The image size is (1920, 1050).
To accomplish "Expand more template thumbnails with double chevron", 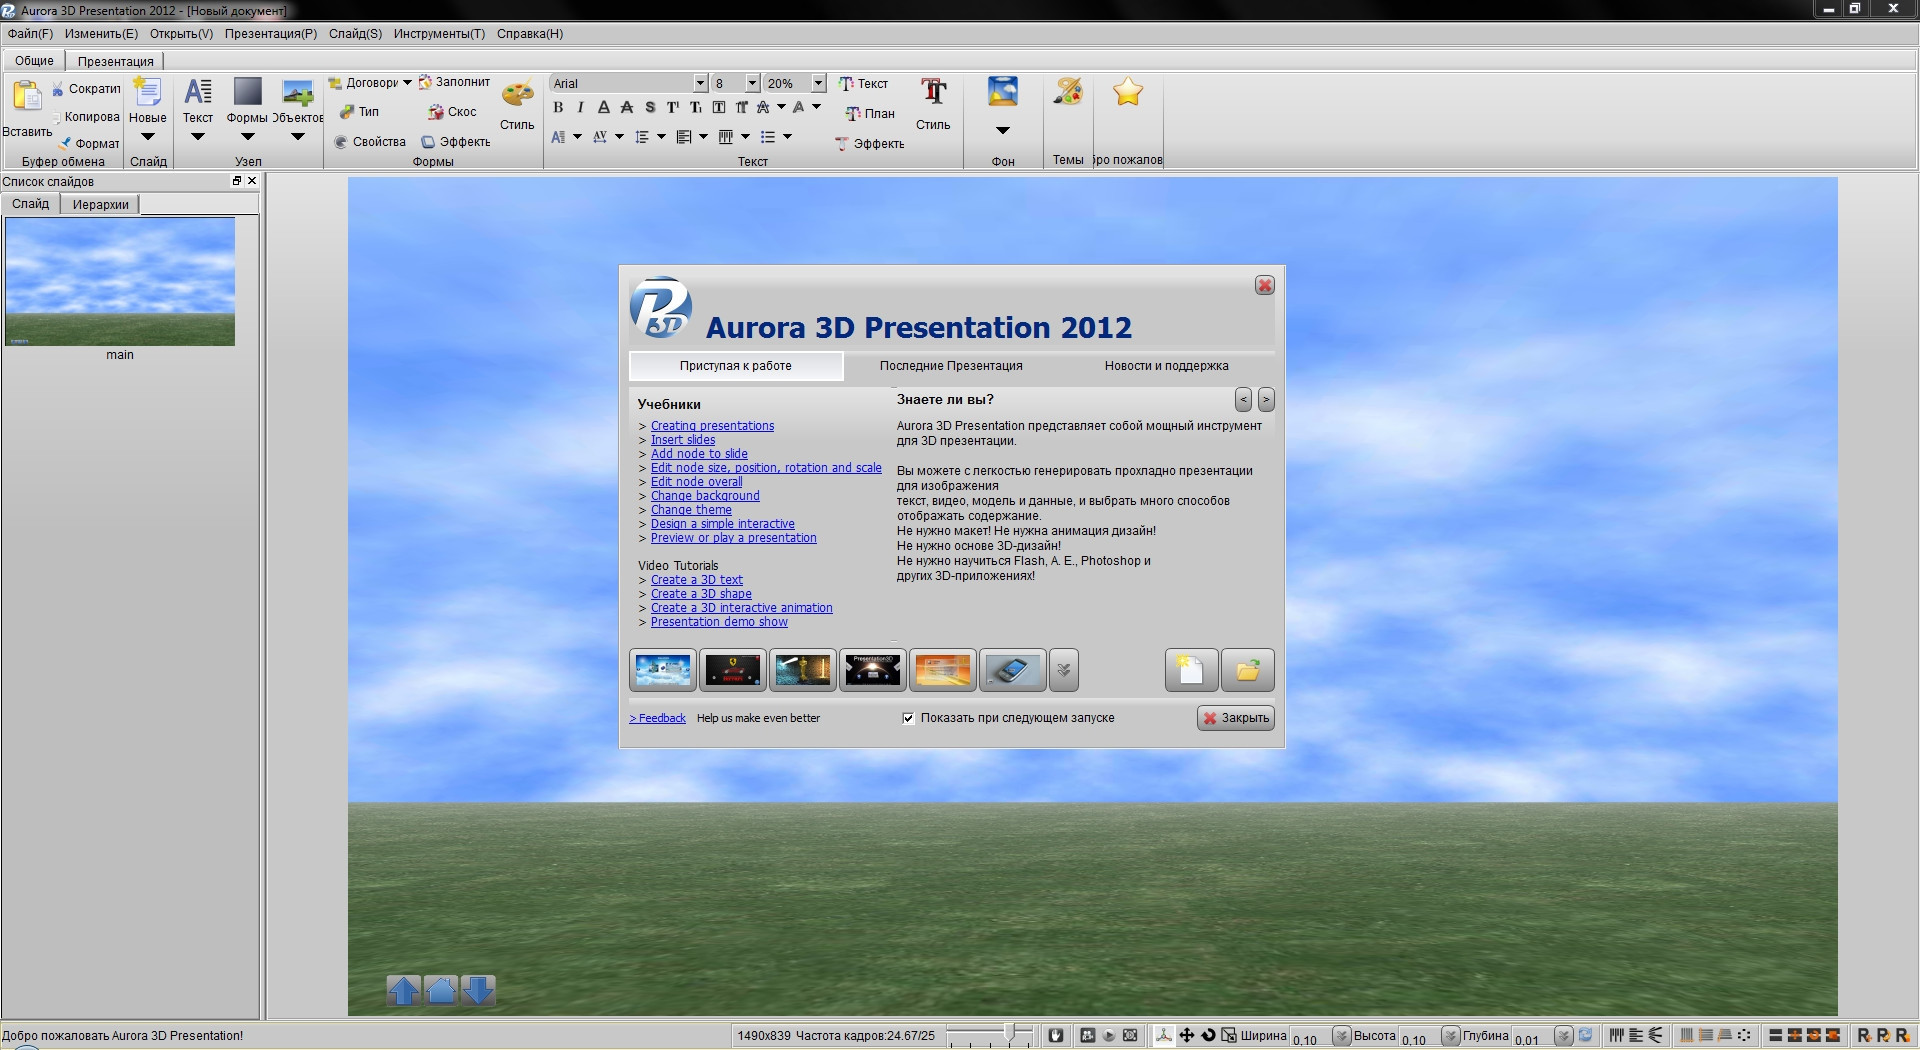I will (1064, 670).
